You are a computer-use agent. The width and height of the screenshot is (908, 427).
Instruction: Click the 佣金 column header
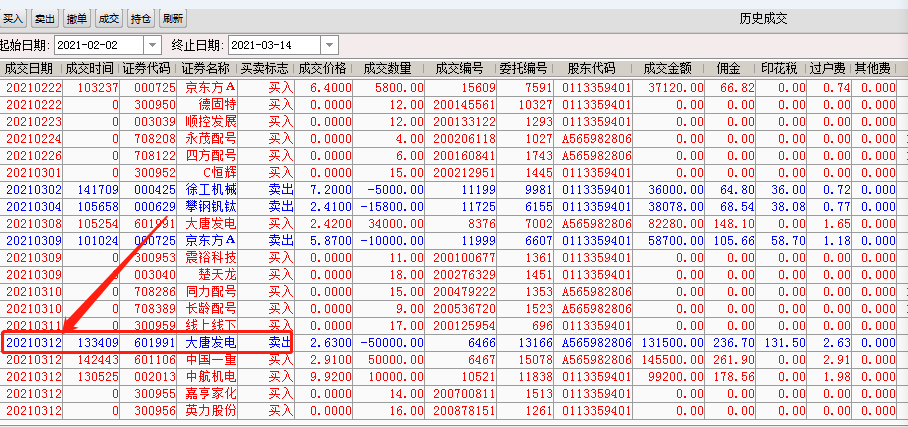click(x=729, y=69)
